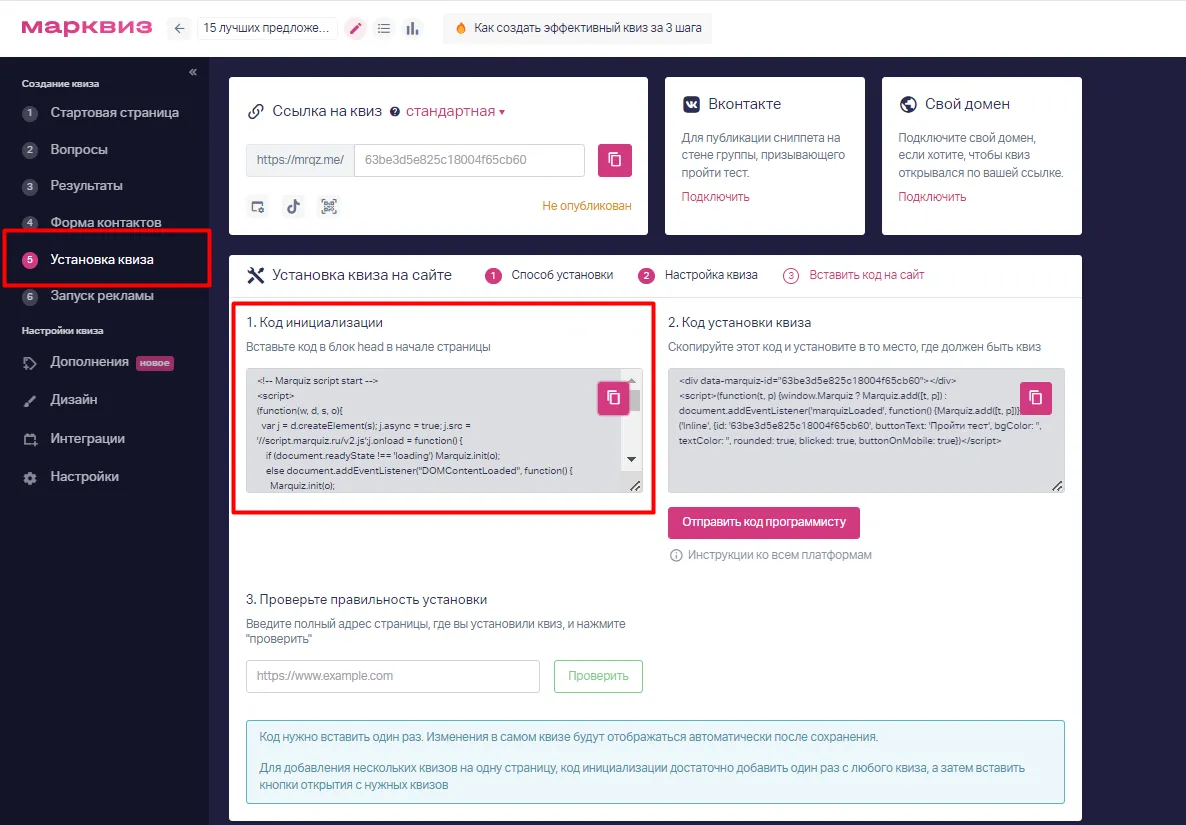Open the QR code icon under the quiz link
Screen dimensions: 1186x825
(x=329, y=206)
